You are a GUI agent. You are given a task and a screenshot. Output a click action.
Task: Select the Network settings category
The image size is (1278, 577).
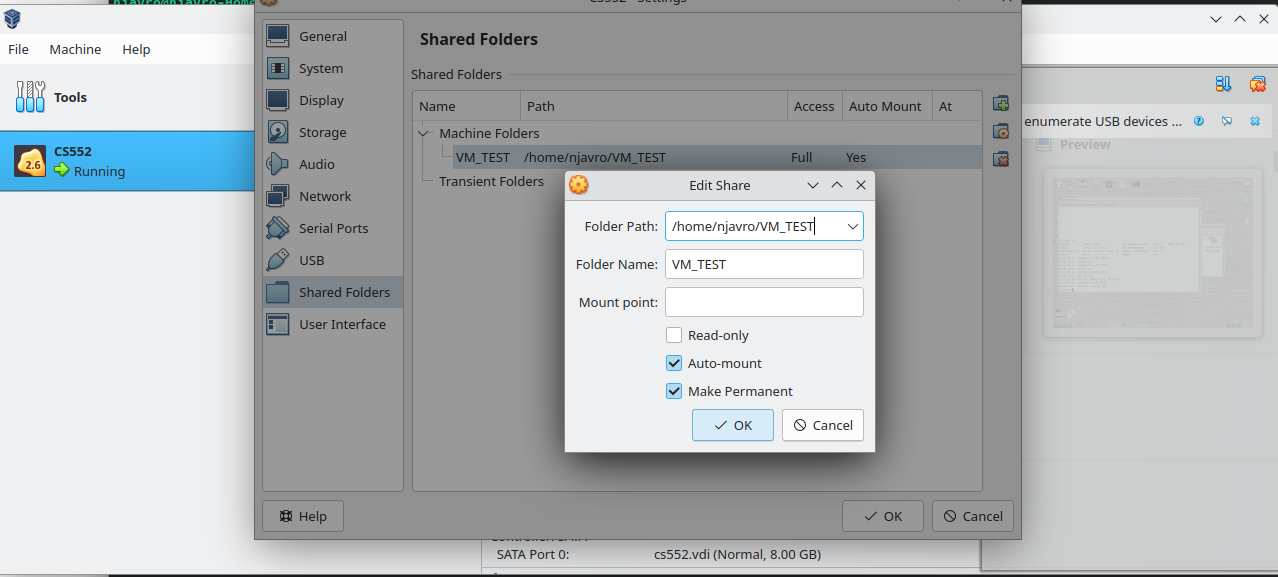point(325,196)
